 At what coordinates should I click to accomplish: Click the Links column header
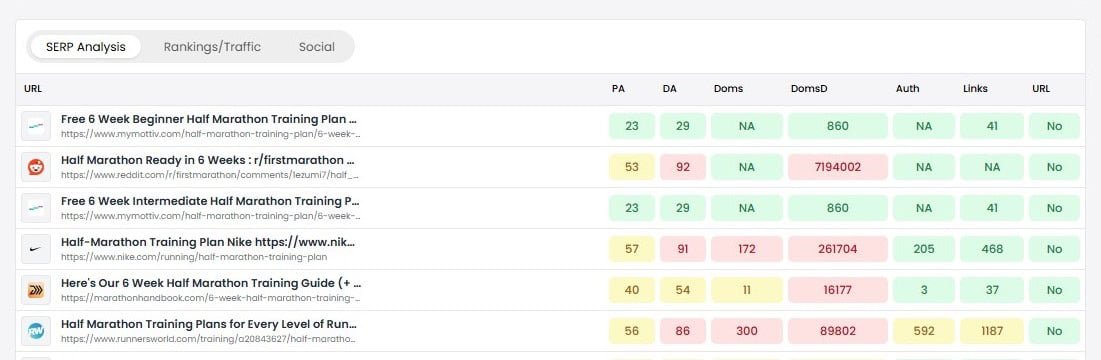(975, 89)
